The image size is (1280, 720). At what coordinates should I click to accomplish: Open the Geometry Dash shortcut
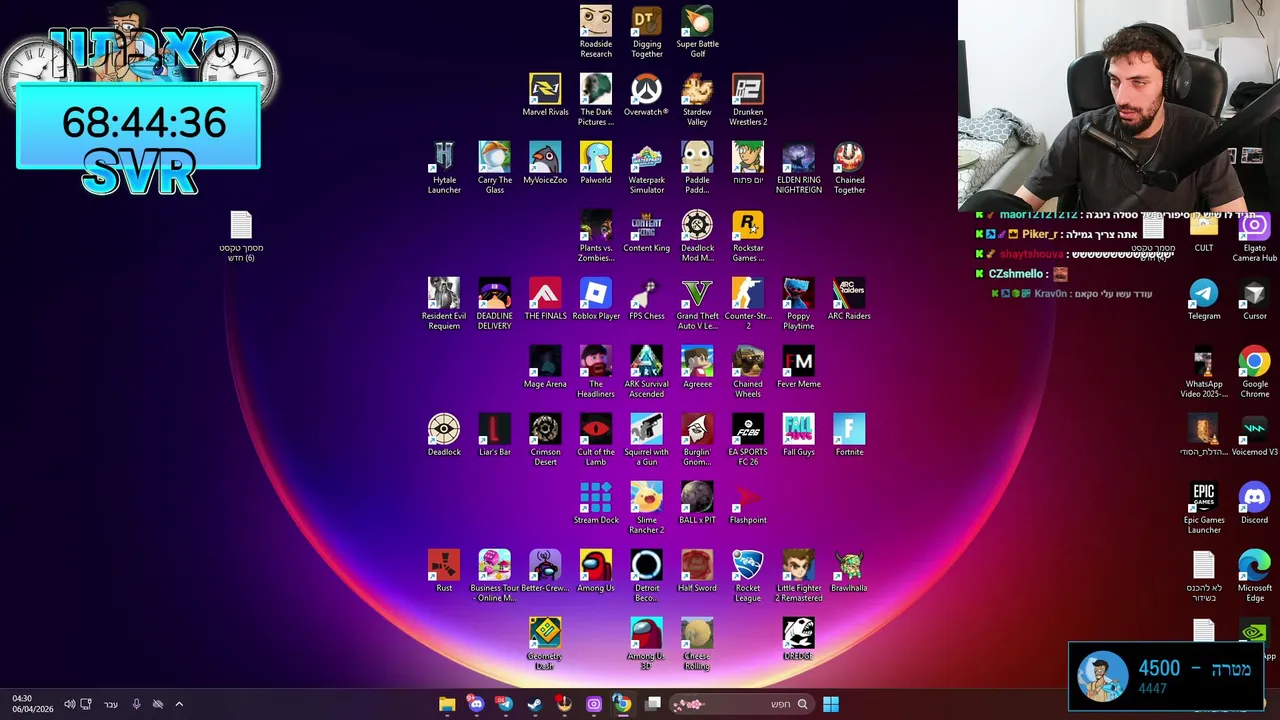click(x=545, y=643)
